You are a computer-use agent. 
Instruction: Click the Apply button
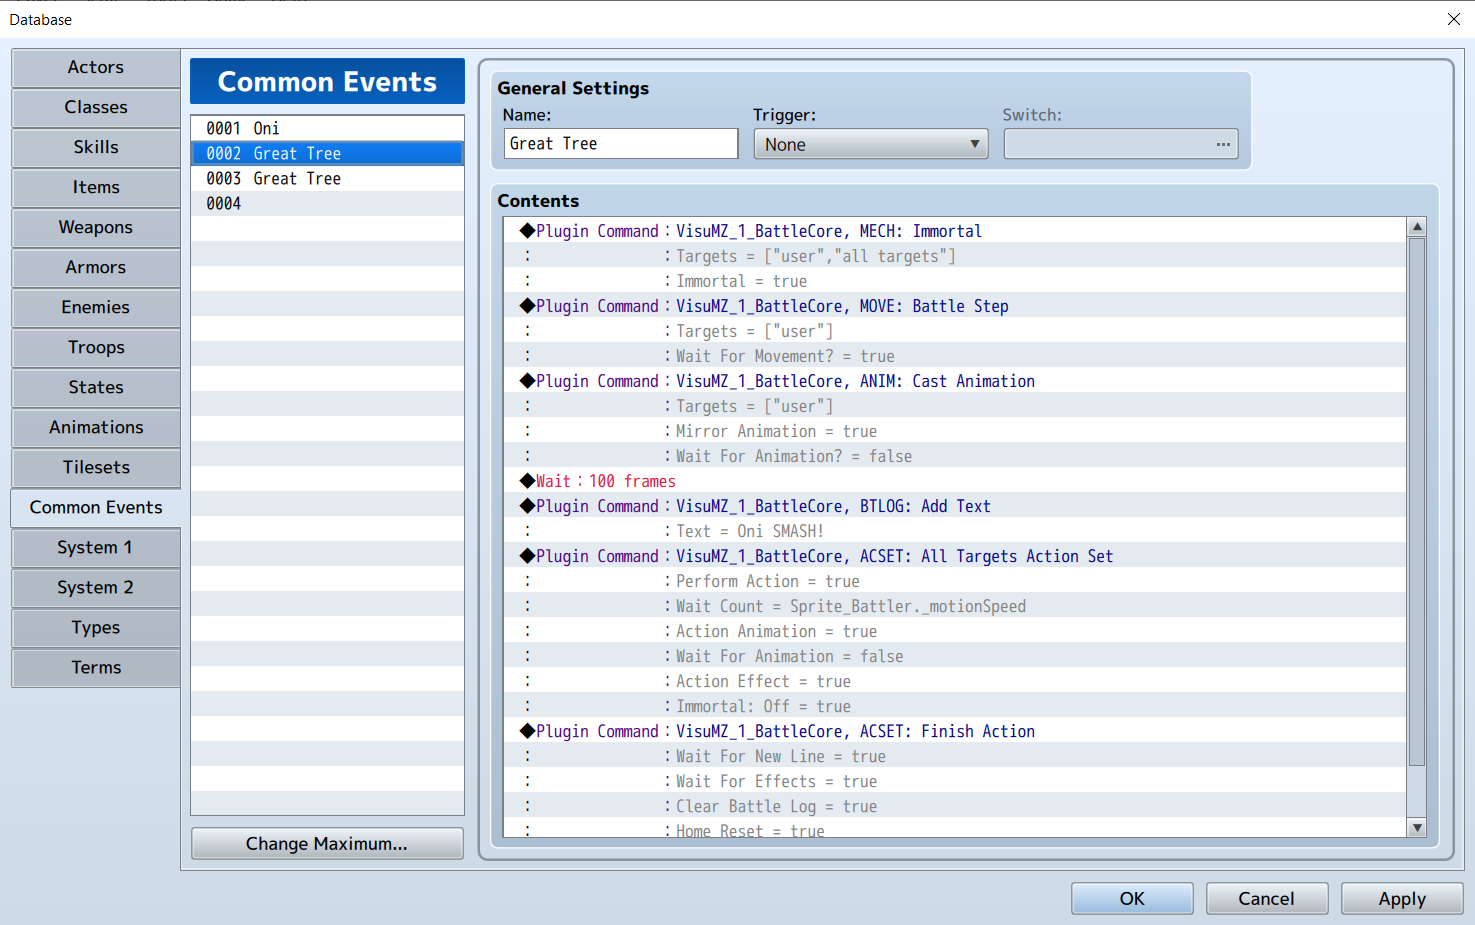tap(1402, 898)
